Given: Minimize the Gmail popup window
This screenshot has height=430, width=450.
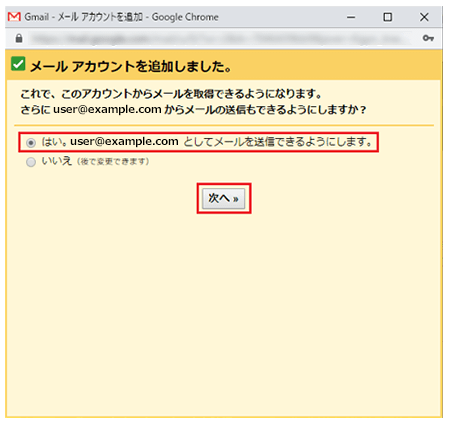Looking at the screenshot, I should (x=351, y=17).
